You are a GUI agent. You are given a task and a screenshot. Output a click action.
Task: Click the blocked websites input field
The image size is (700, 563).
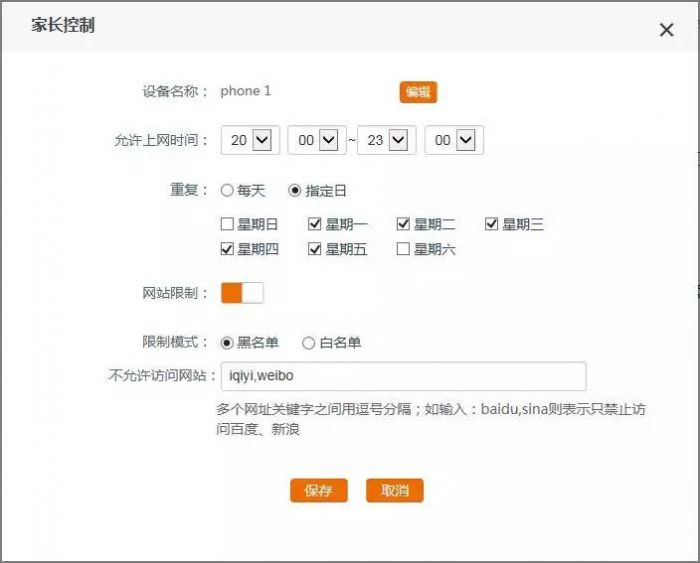(x=402, y=376)
